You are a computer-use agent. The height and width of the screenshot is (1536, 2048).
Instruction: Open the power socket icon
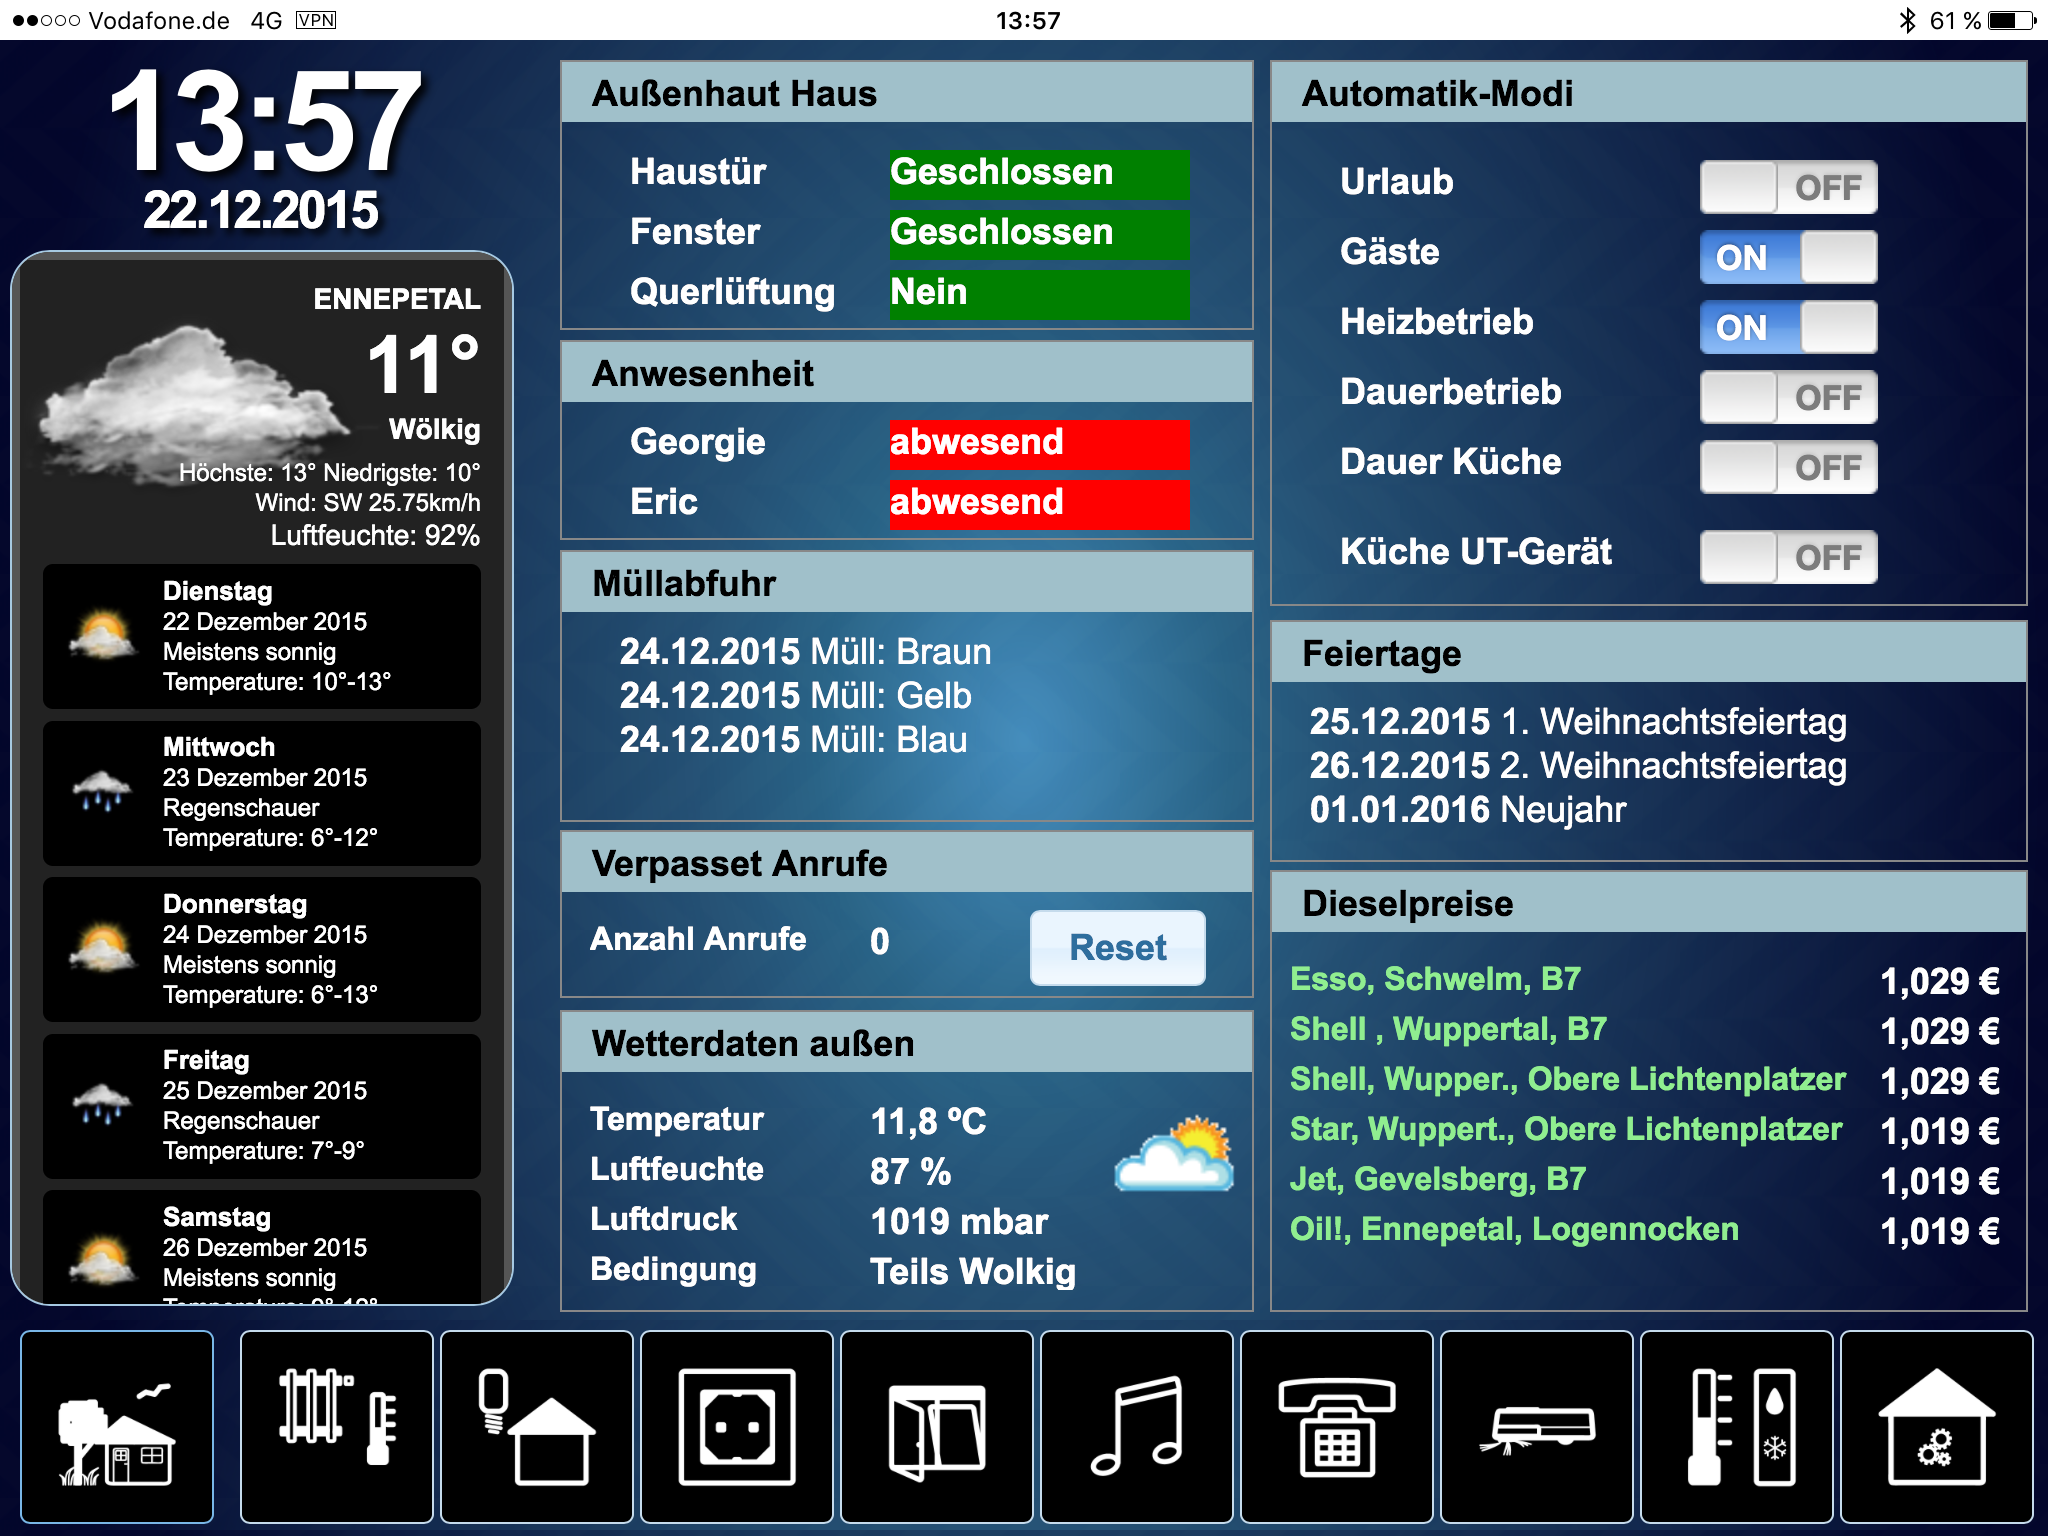737,1427
